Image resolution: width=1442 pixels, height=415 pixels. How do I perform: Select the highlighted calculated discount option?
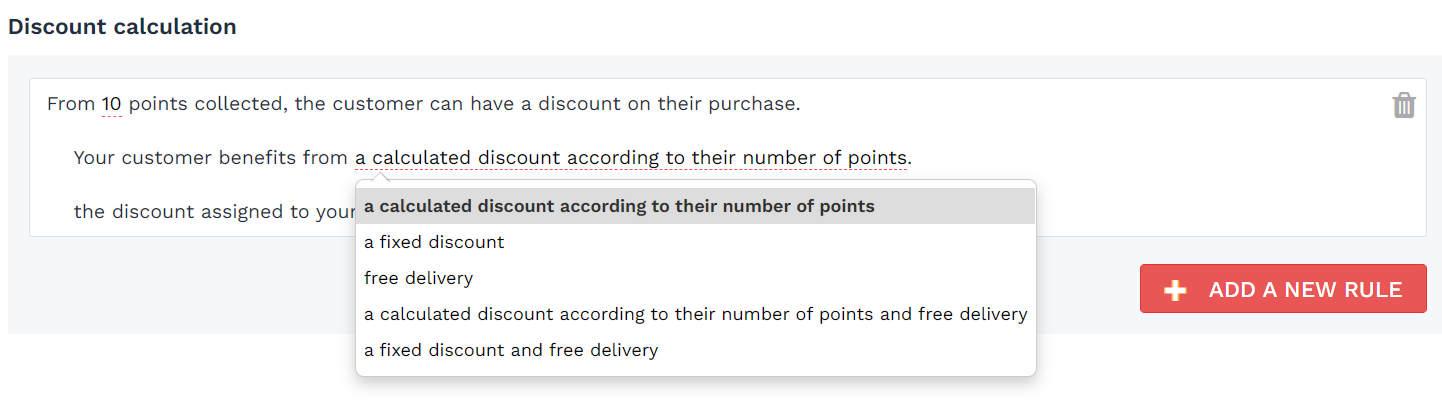(696, 206)
